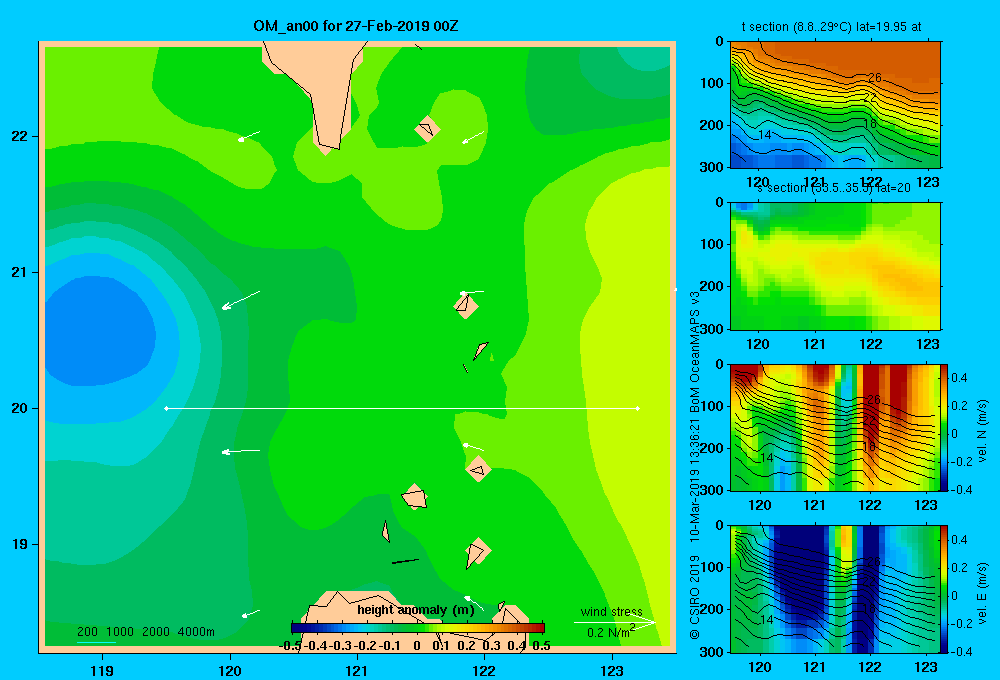Select the t section title above the temperature panel

coord(831,27)
